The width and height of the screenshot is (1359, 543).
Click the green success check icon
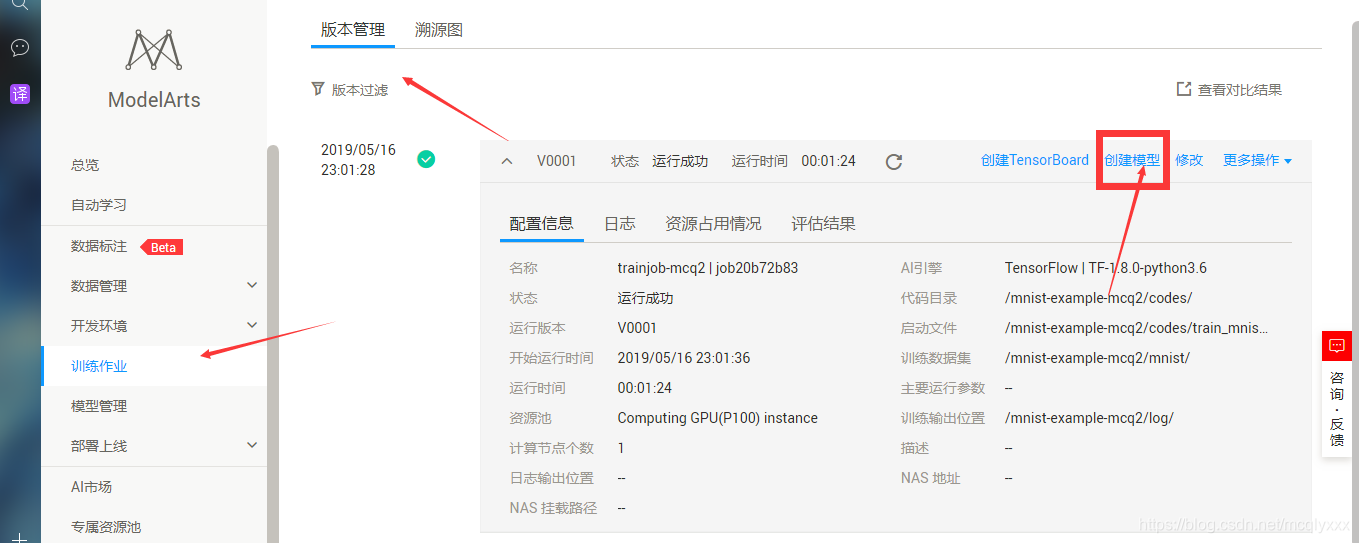point(426,158)
